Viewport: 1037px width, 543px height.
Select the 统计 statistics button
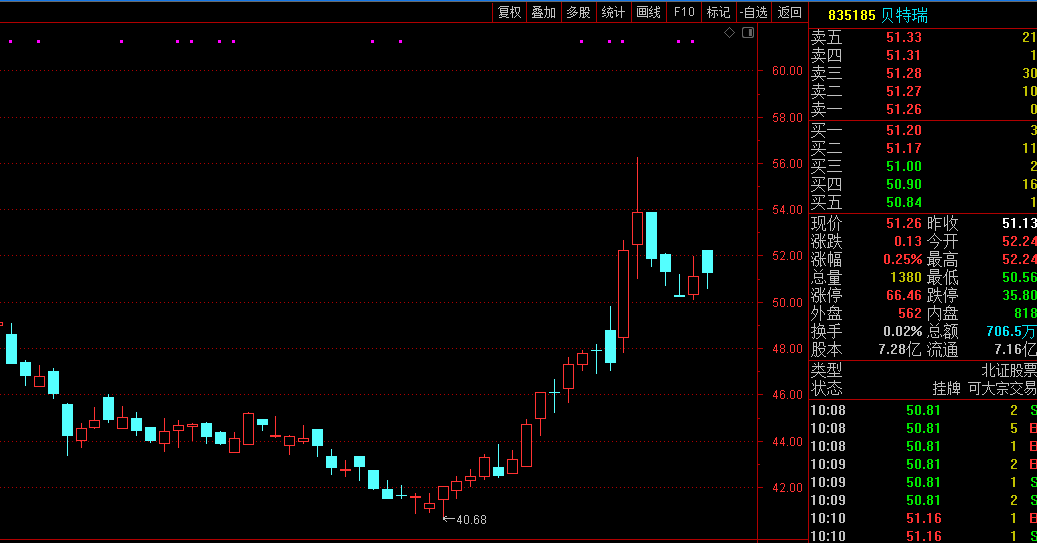click(x=613, y=12)
